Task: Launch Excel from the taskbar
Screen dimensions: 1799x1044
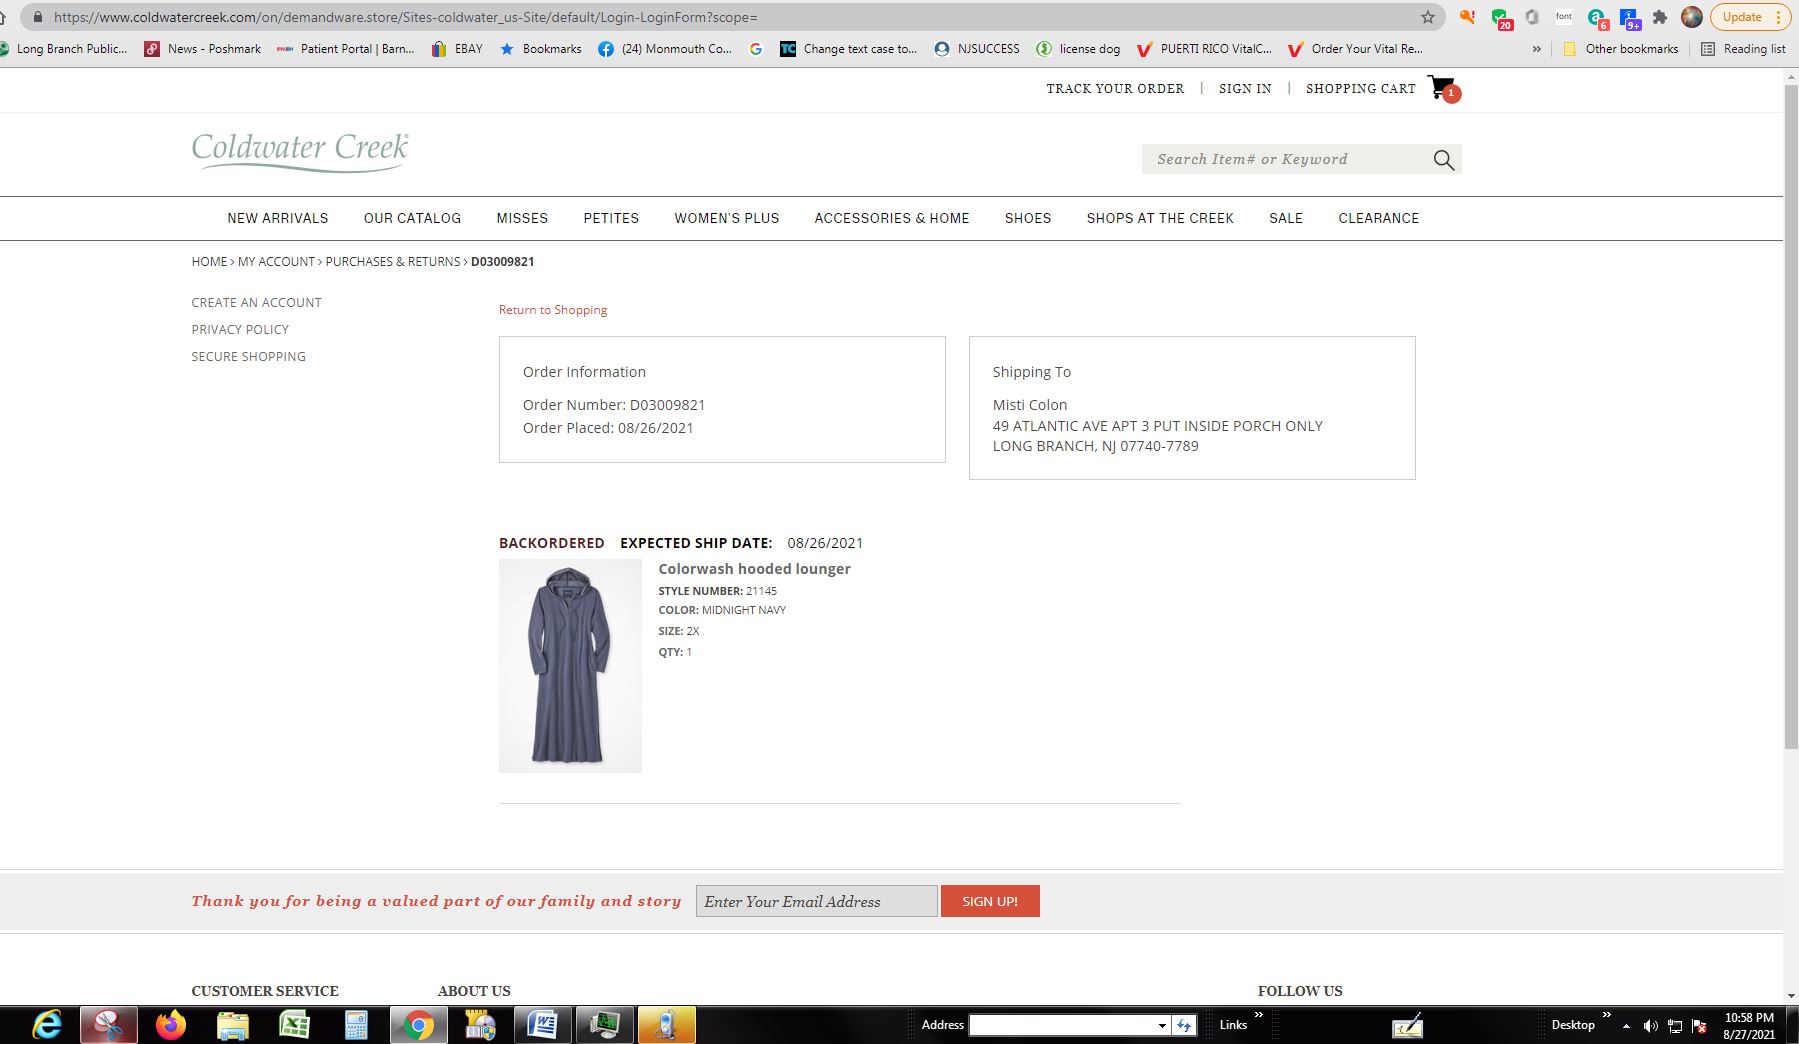Action: click(x=295, y=1025)
